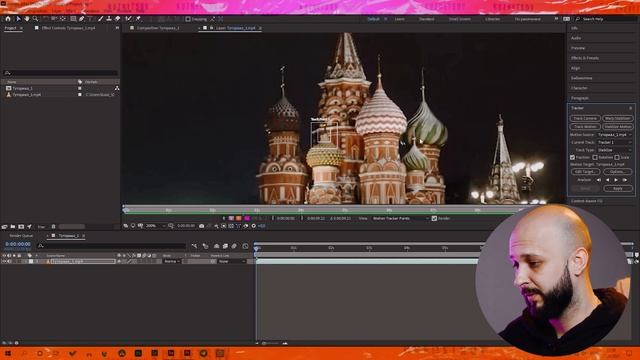Select the Type text tool
The image size is (640, 360).
(90, 19)
